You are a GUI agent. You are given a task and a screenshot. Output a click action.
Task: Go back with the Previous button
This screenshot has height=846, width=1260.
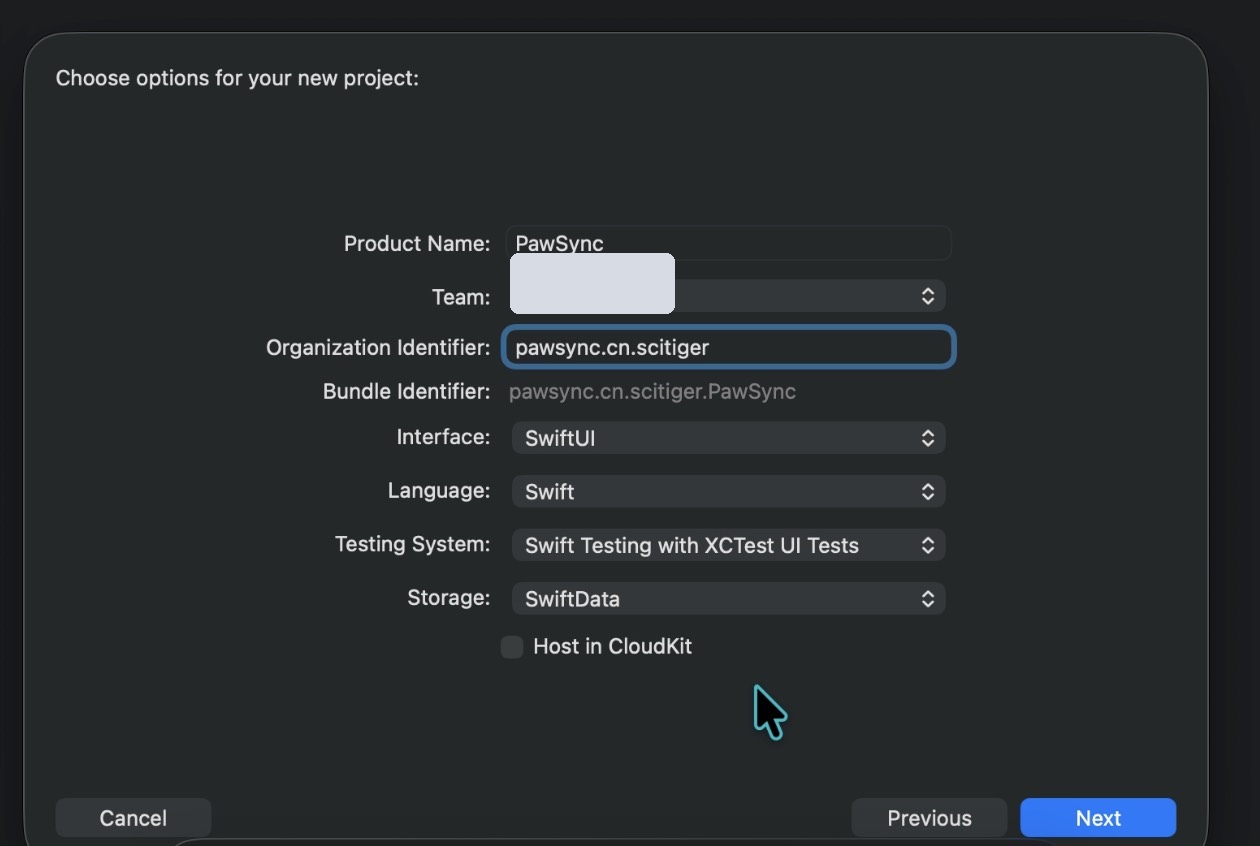coord(929,818)
